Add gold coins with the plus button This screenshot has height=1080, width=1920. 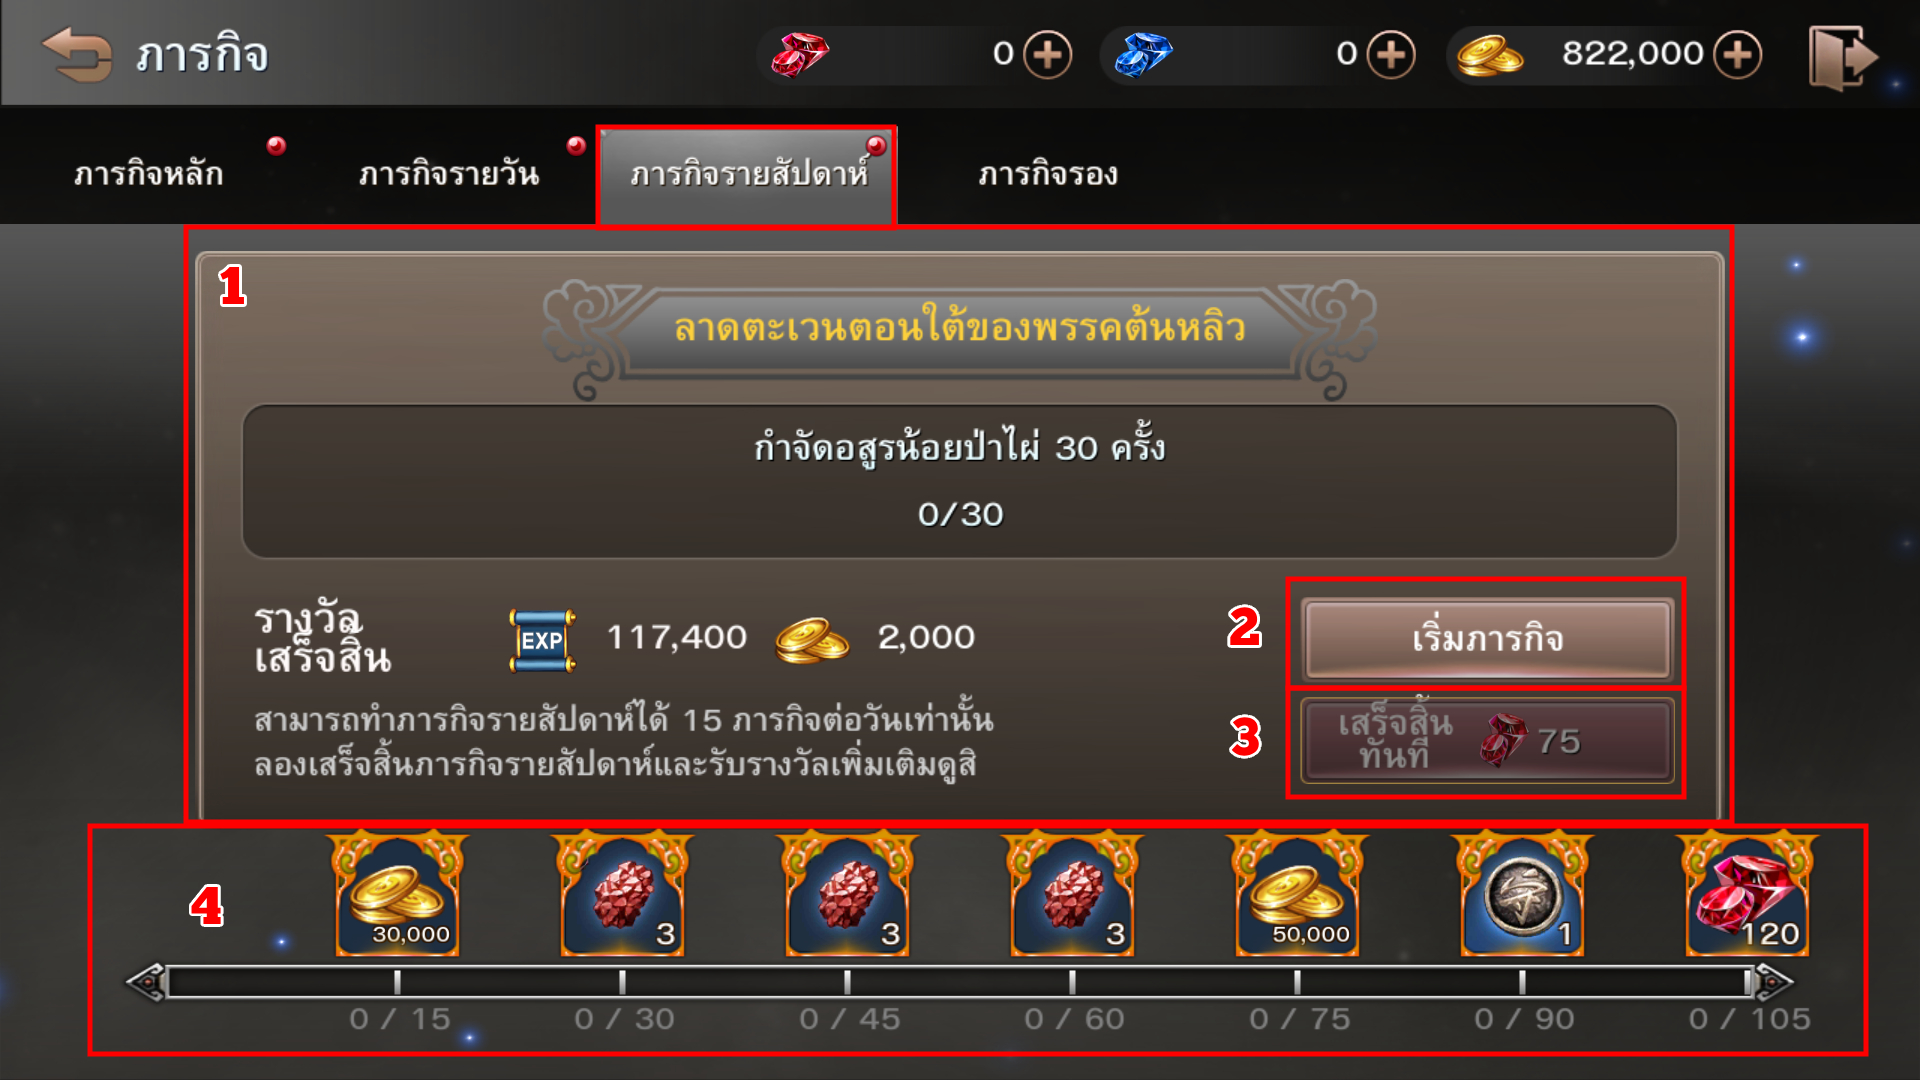coord(1737,54)
